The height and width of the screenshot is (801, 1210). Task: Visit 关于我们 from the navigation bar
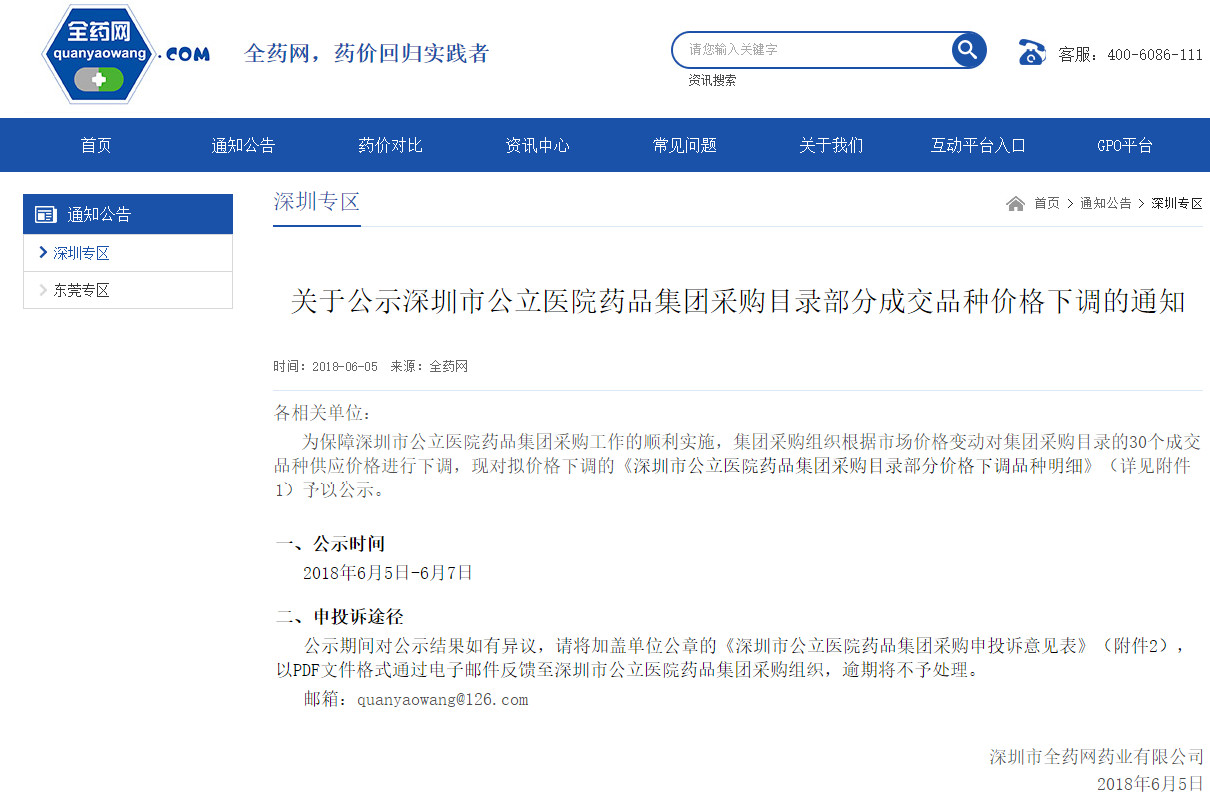(831, 146)
